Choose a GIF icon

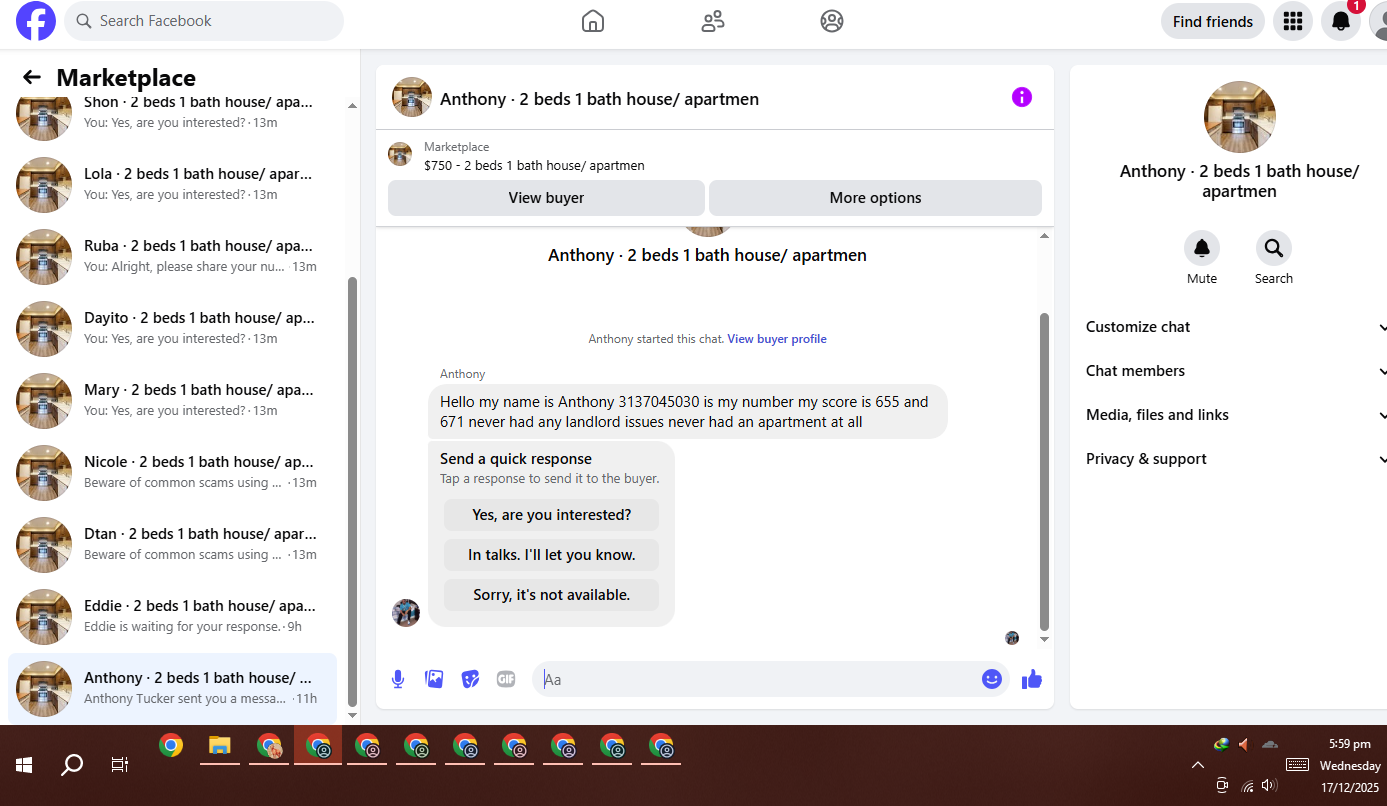(x=506, y=679)
